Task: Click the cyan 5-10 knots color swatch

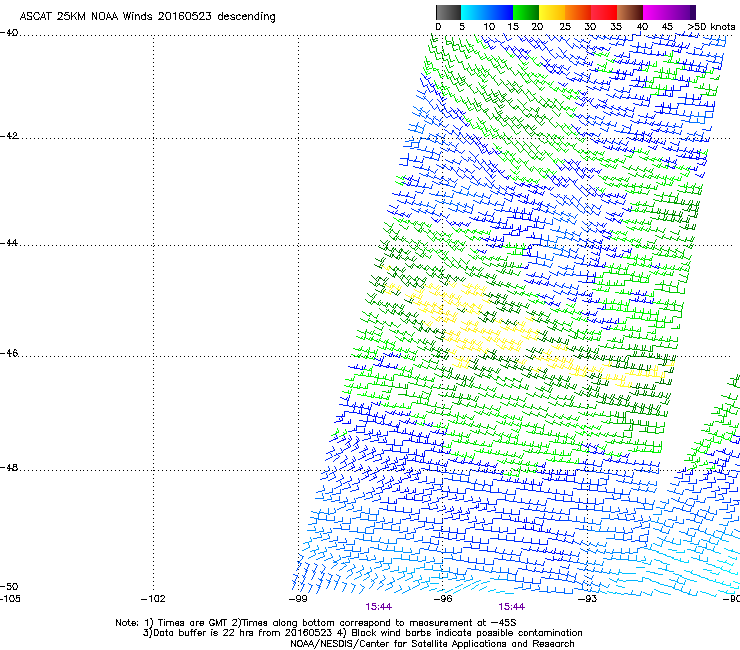Action: pos(474,12)
